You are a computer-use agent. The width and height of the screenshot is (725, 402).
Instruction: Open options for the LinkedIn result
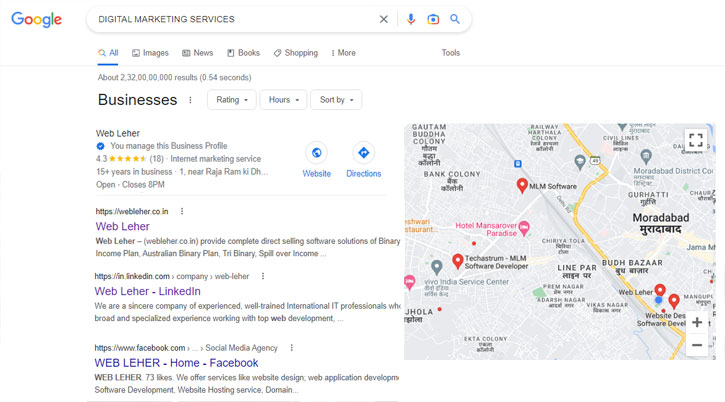coord(263,276)
